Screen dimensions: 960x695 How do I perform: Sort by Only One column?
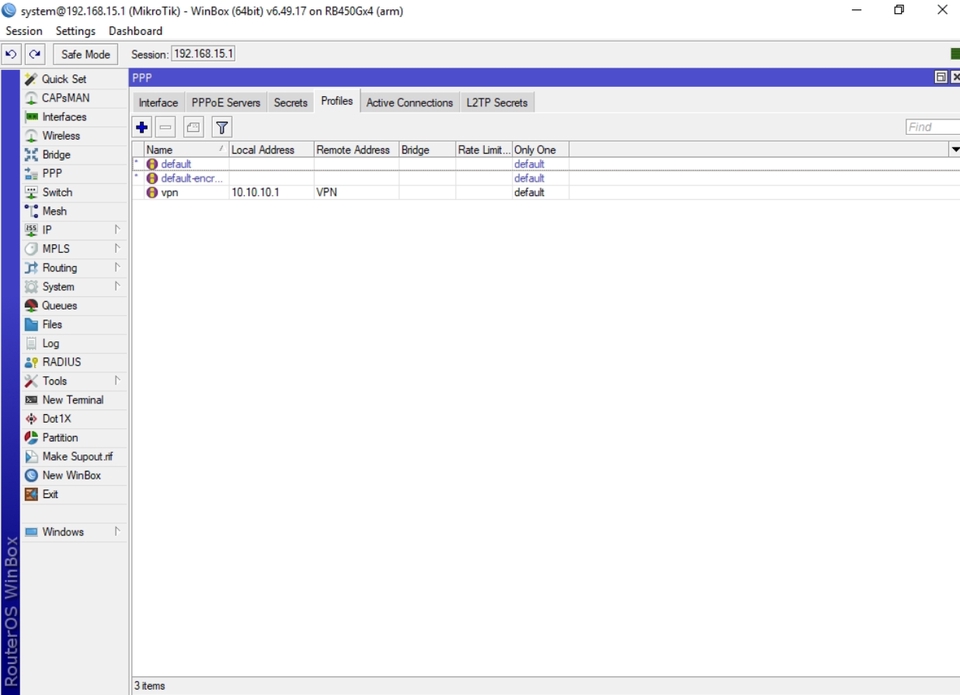tap(541, 149)
